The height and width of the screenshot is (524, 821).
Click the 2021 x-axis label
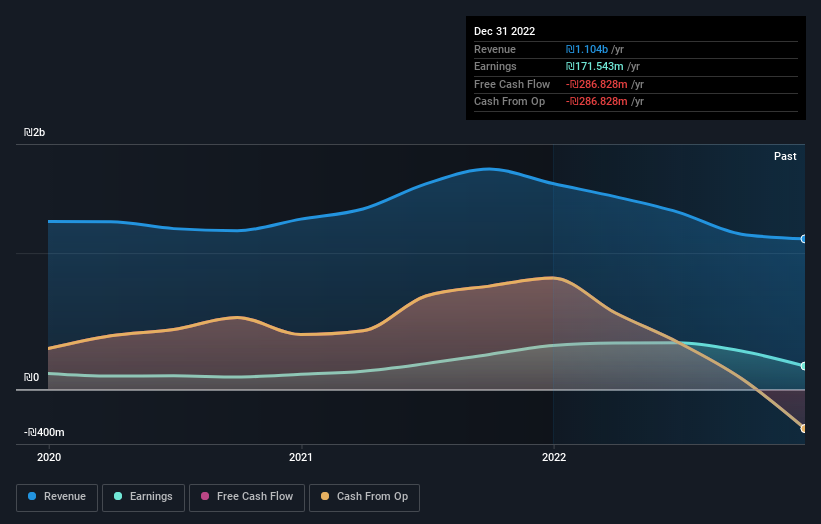point(301,457)
